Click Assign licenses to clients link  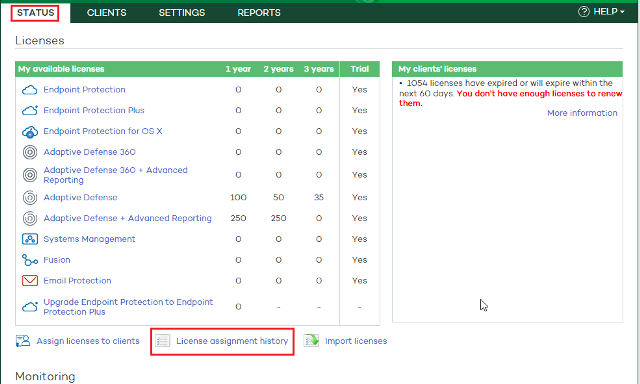[x=88, y=341]
